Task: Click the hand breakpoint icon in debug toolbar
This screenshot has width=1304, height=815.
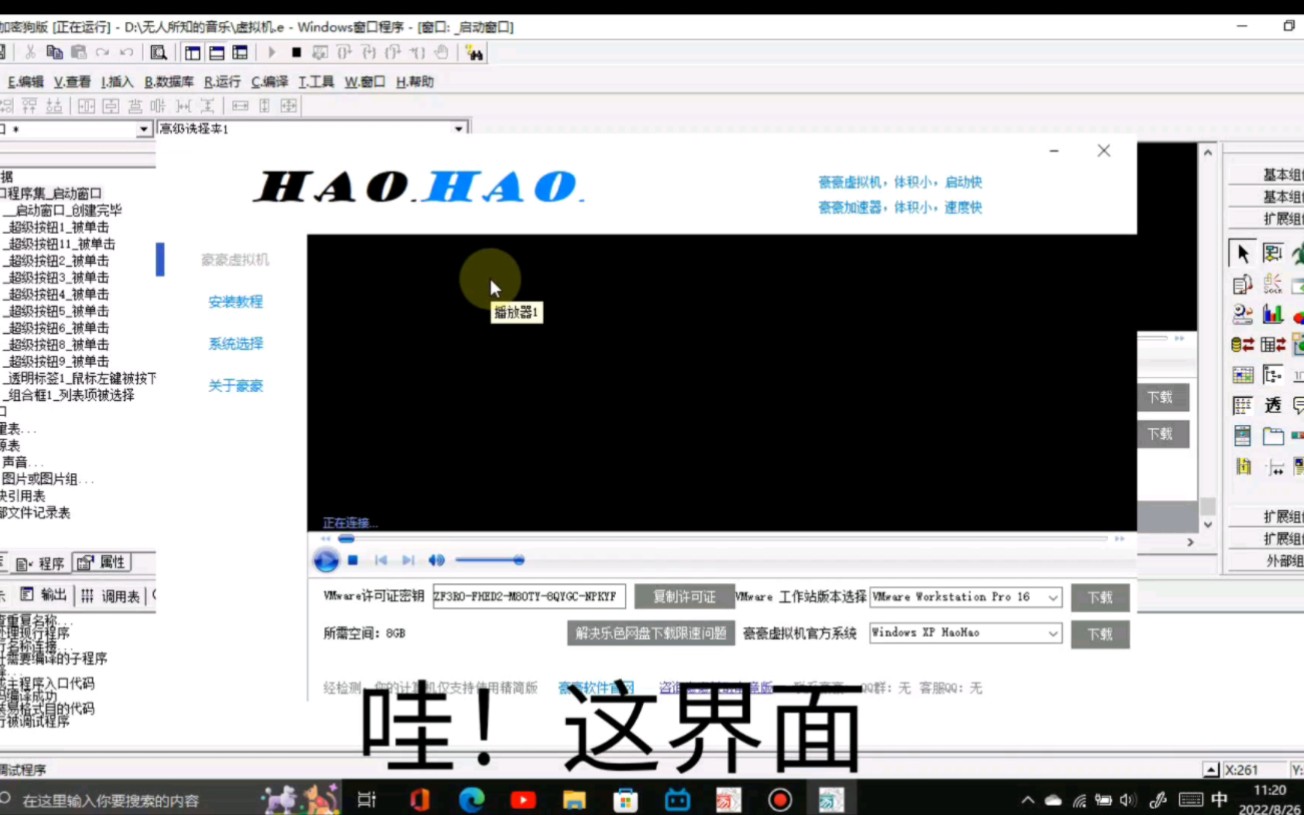Action: (x=441, y=52)
